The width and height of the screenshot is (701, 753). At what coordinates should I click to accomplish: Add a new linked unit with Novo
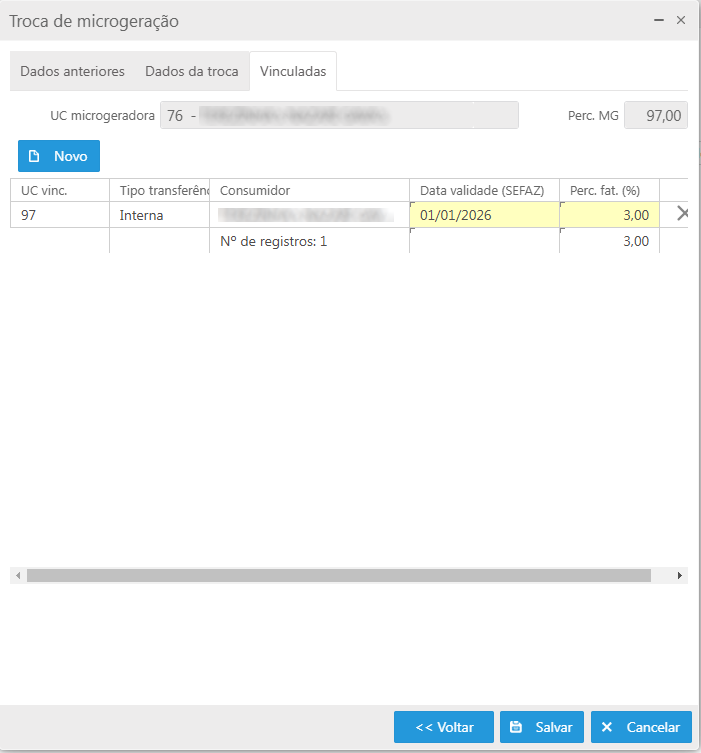pos(59,156)
